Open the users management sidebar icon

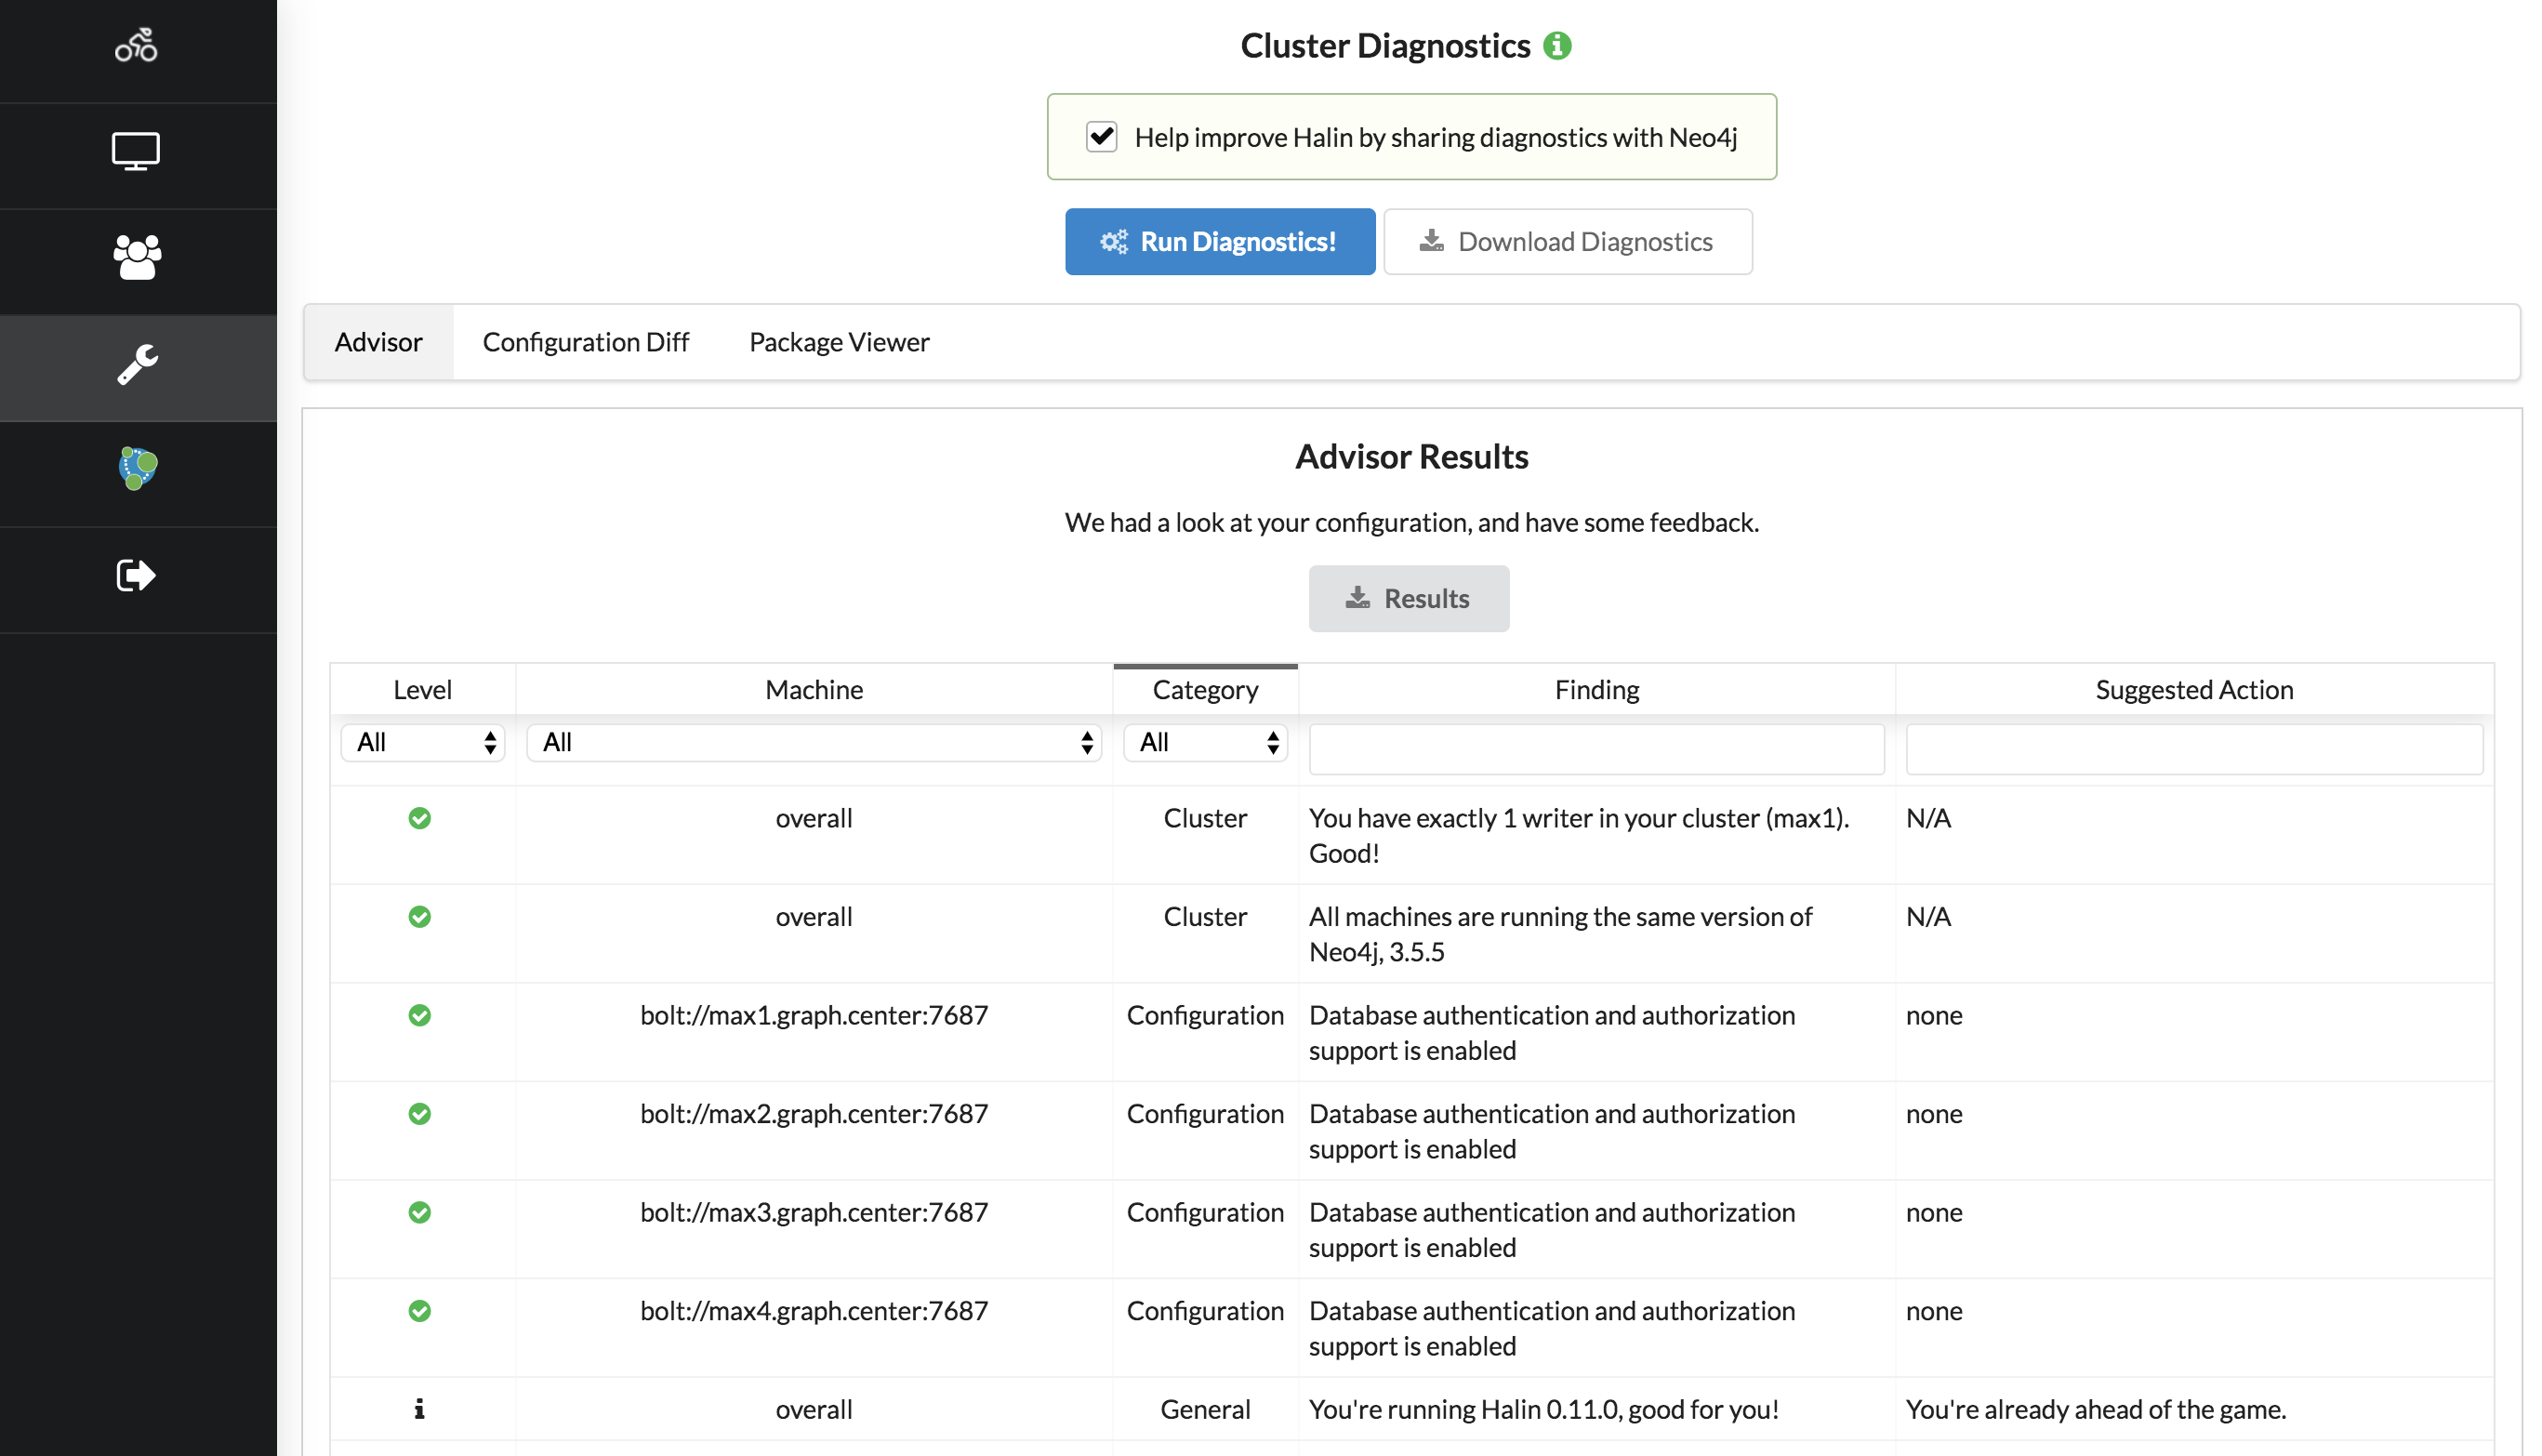click(x=136, y=257)
